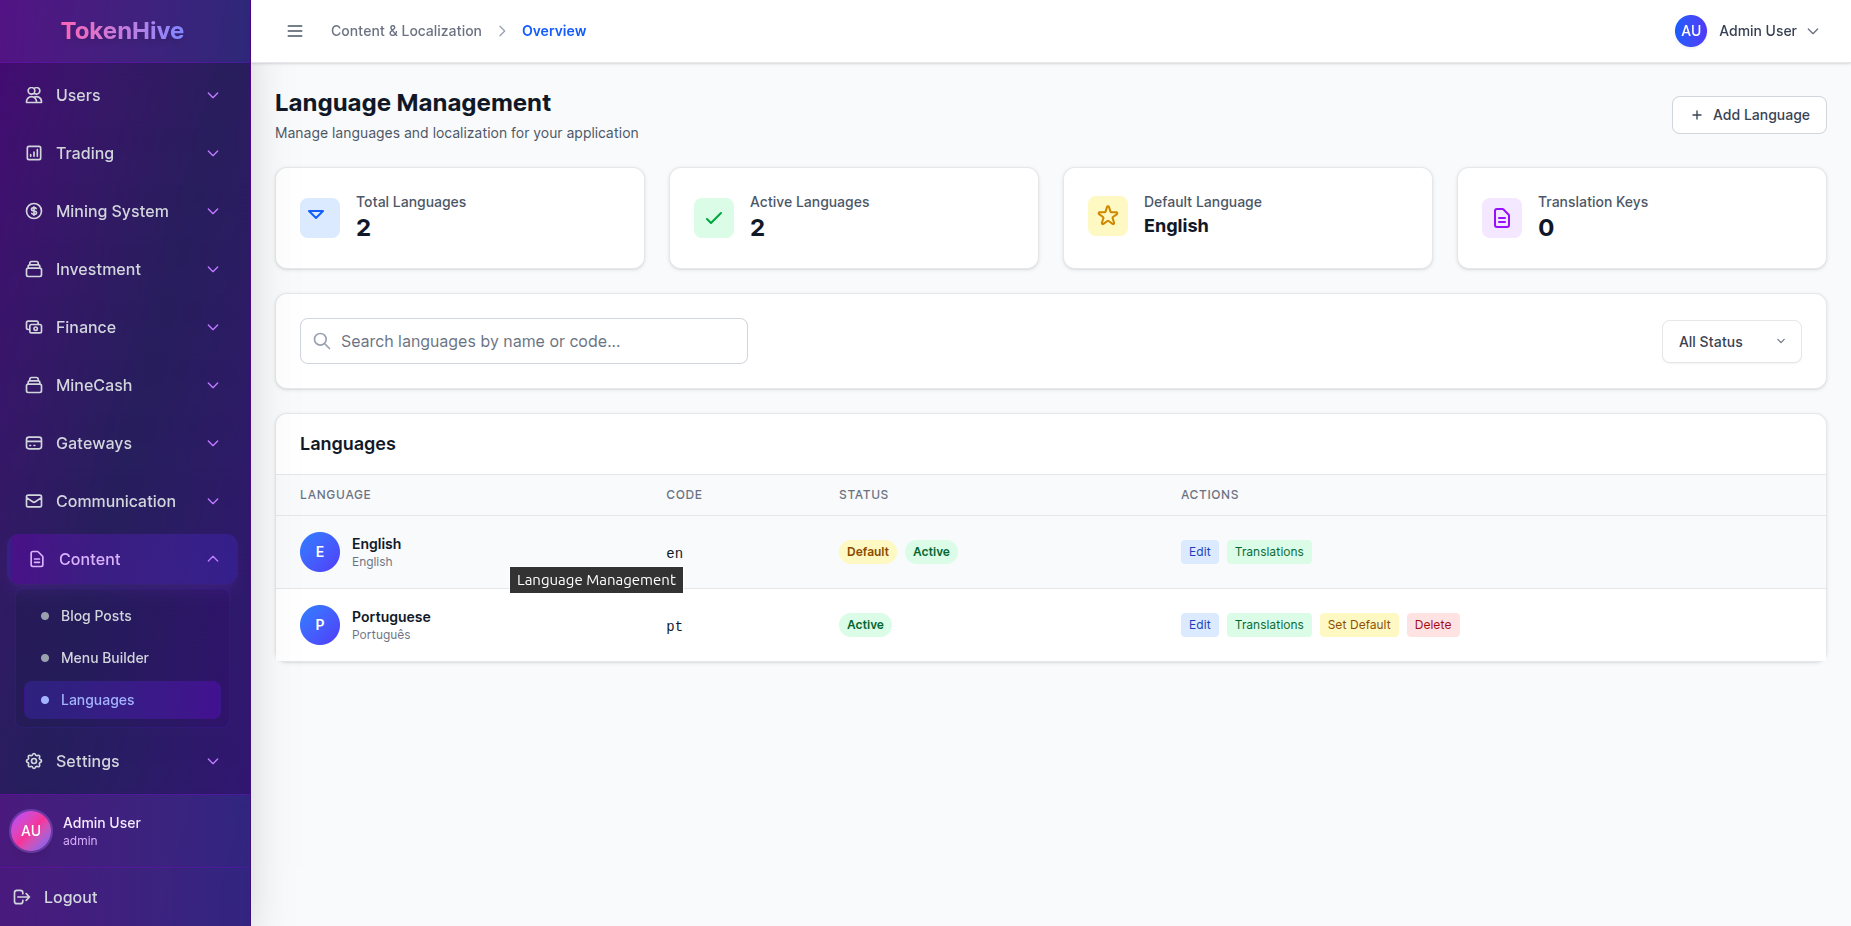
Task: Click the Active Languages checkmark icon
Action: tap(714, 217)
